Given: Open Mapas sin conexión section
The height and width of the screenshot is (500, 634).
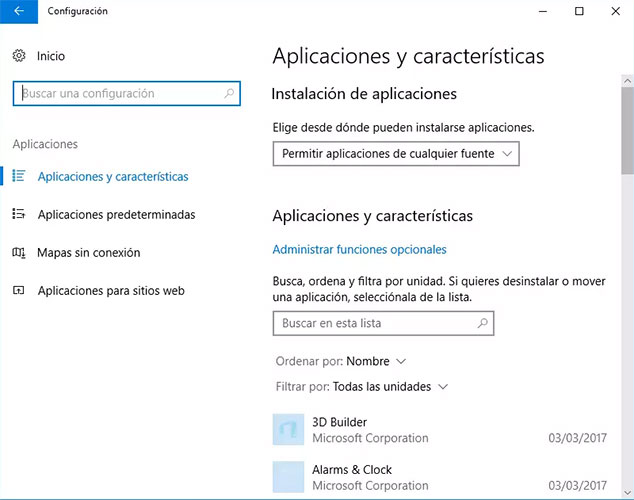Looking at the screenshot, I should click(89, 253).
